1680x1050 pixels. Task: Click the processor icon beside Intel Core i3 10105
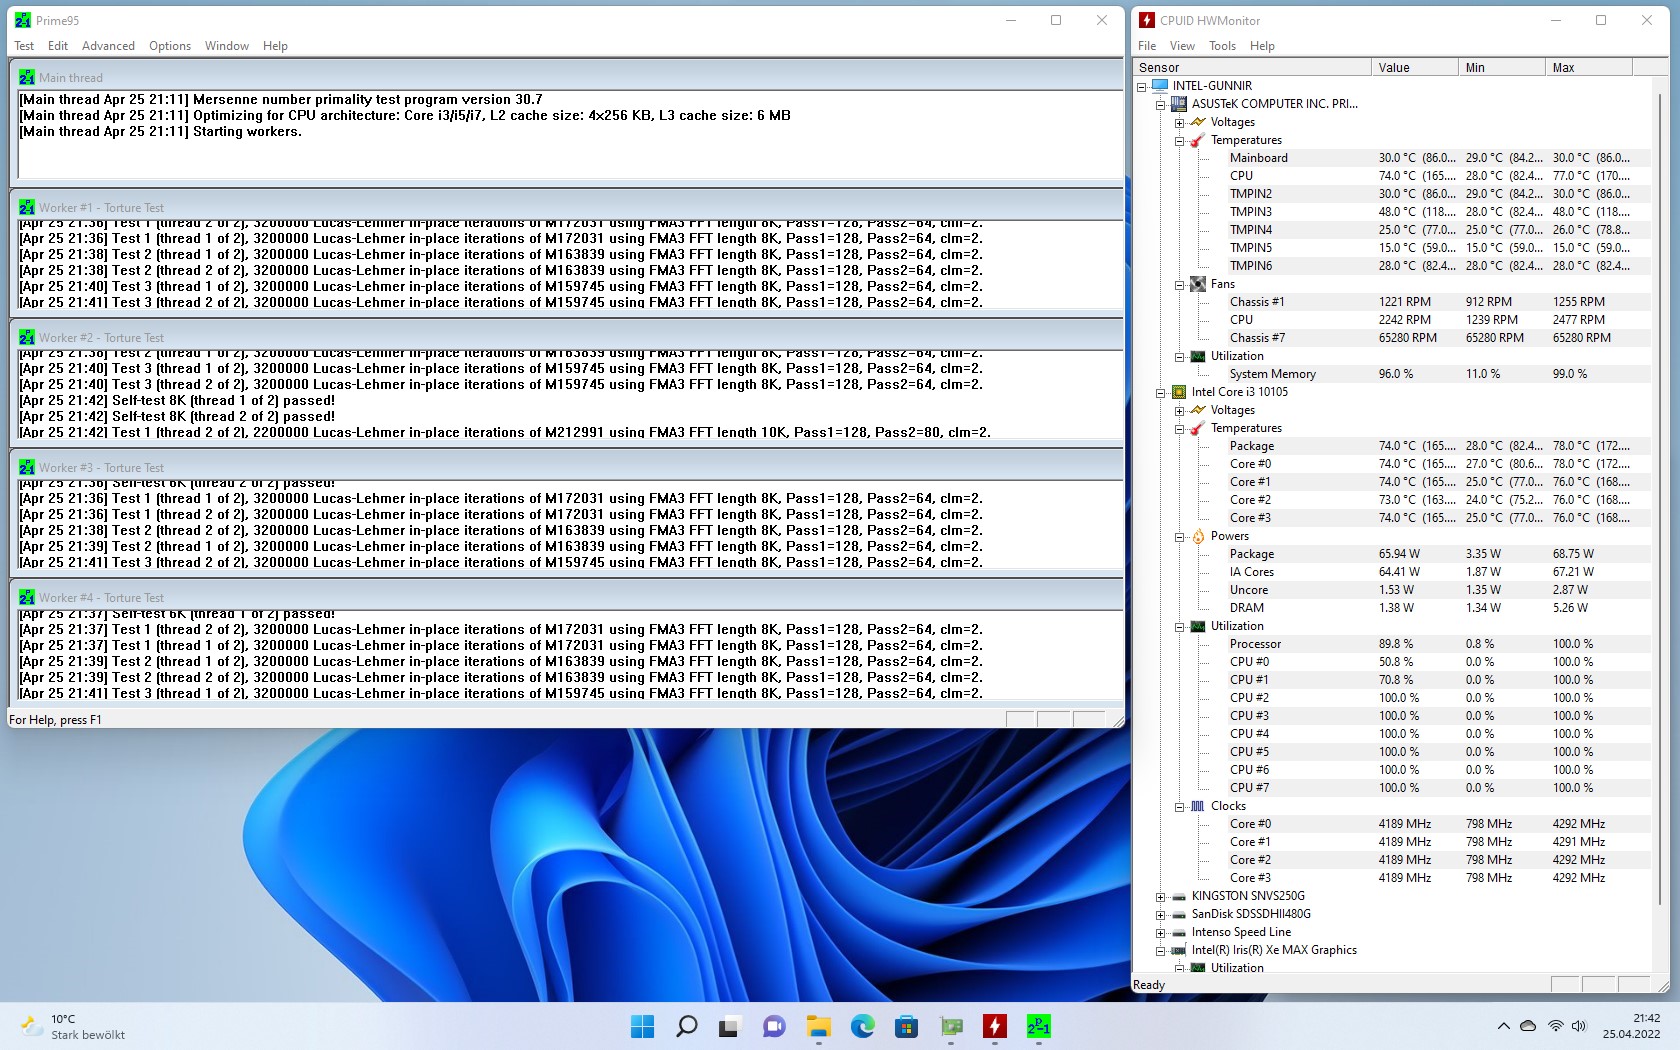tap(1179, 392)
